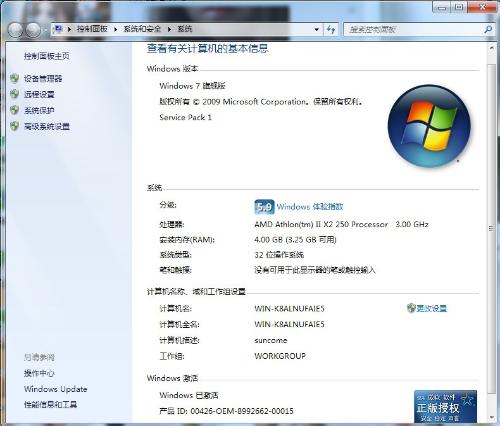Open 设备管理器 link
The image size is (500, 426).
[43, 79]
